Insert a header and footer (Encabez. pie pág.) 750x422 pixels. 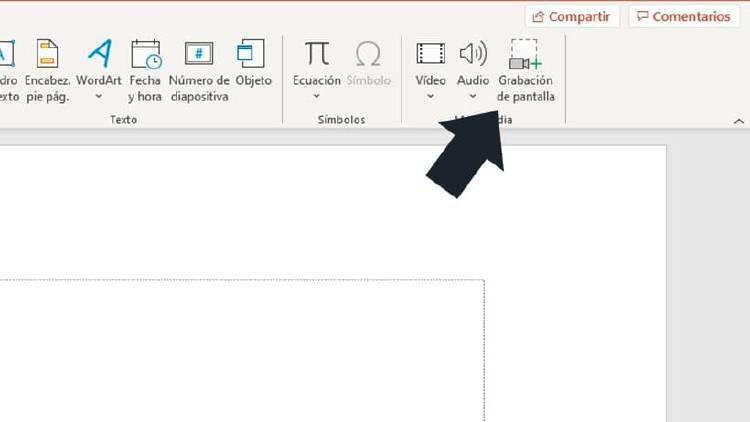47,70
